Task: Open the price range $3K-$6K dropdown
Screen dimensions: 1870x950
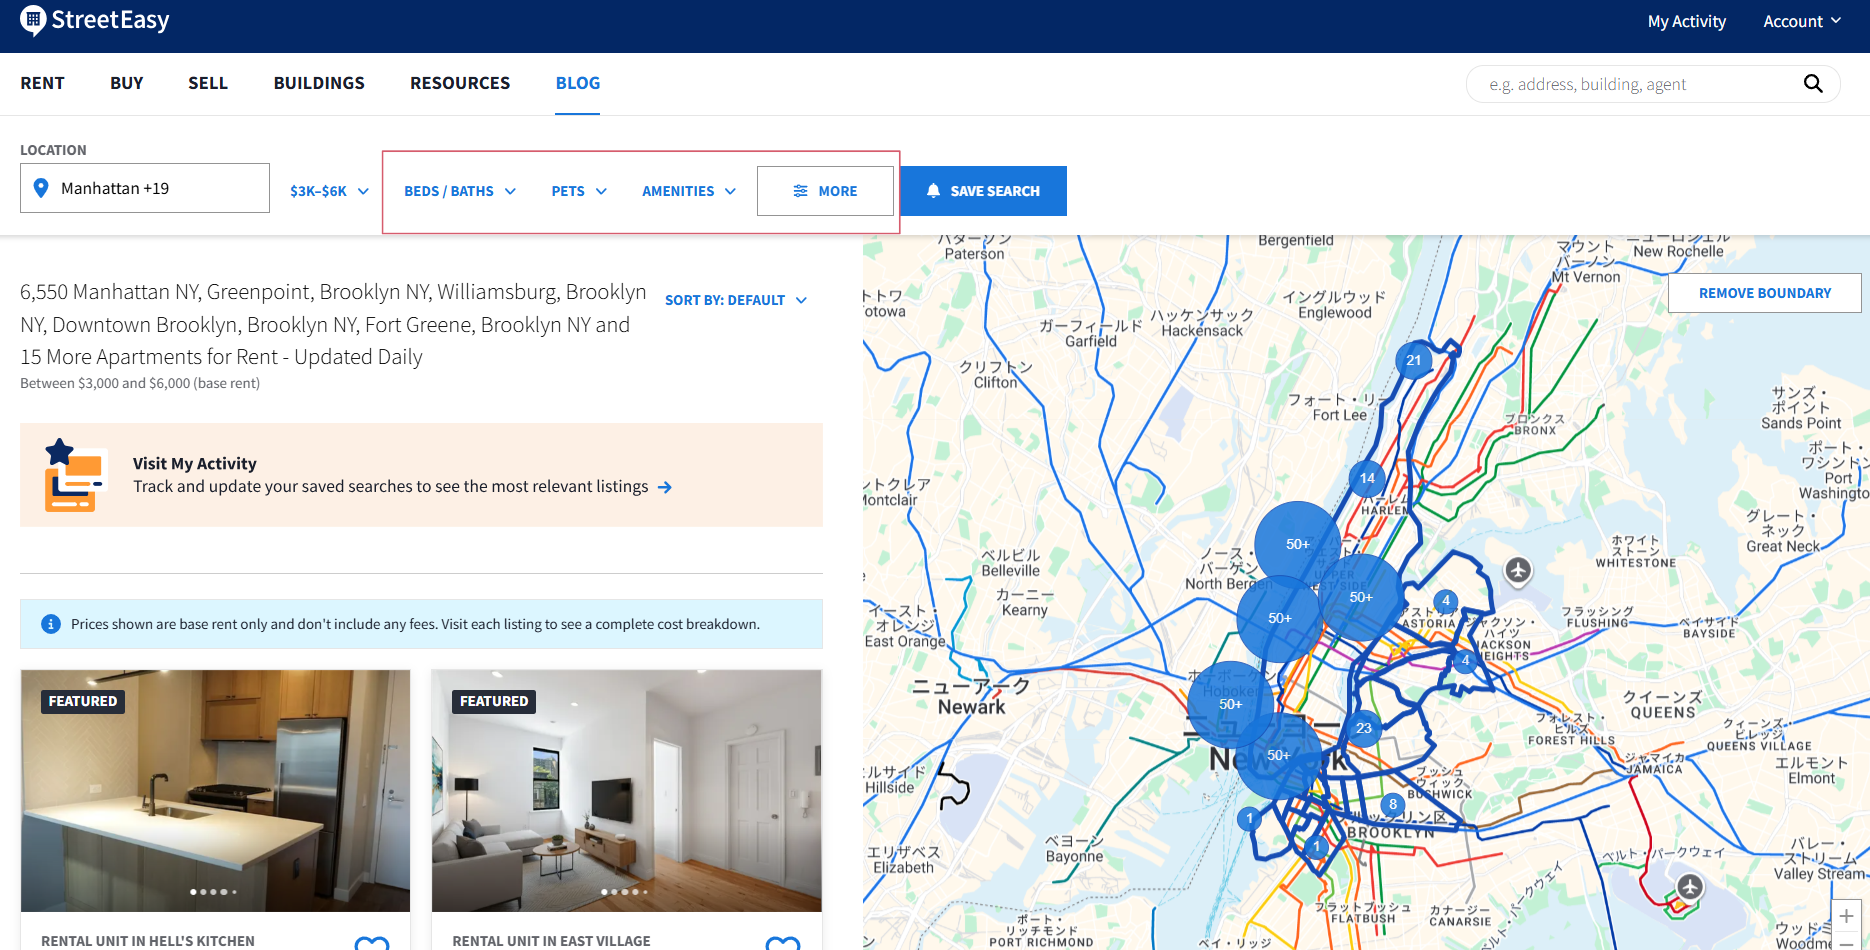Action: pos(329,191)
